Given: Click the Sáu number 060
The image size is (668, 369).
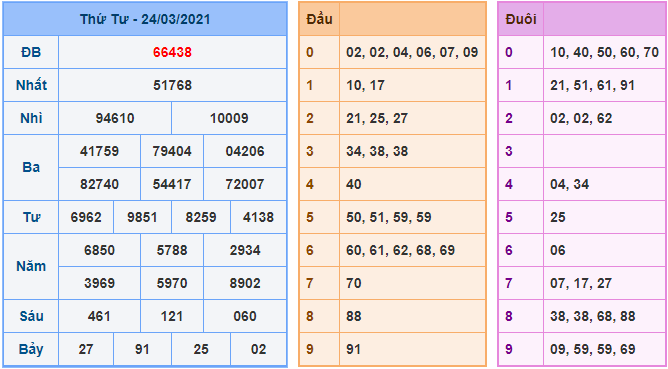Looking at the screenshot, I should [245, 316].
